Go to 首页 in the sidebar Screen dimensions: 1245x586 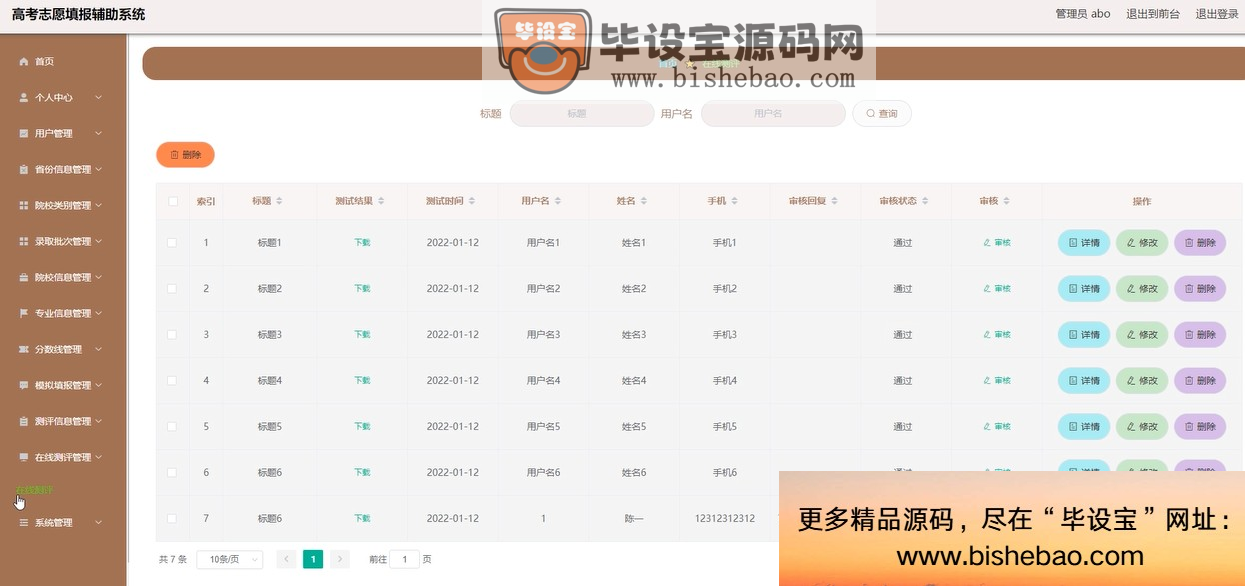point(44,62)
